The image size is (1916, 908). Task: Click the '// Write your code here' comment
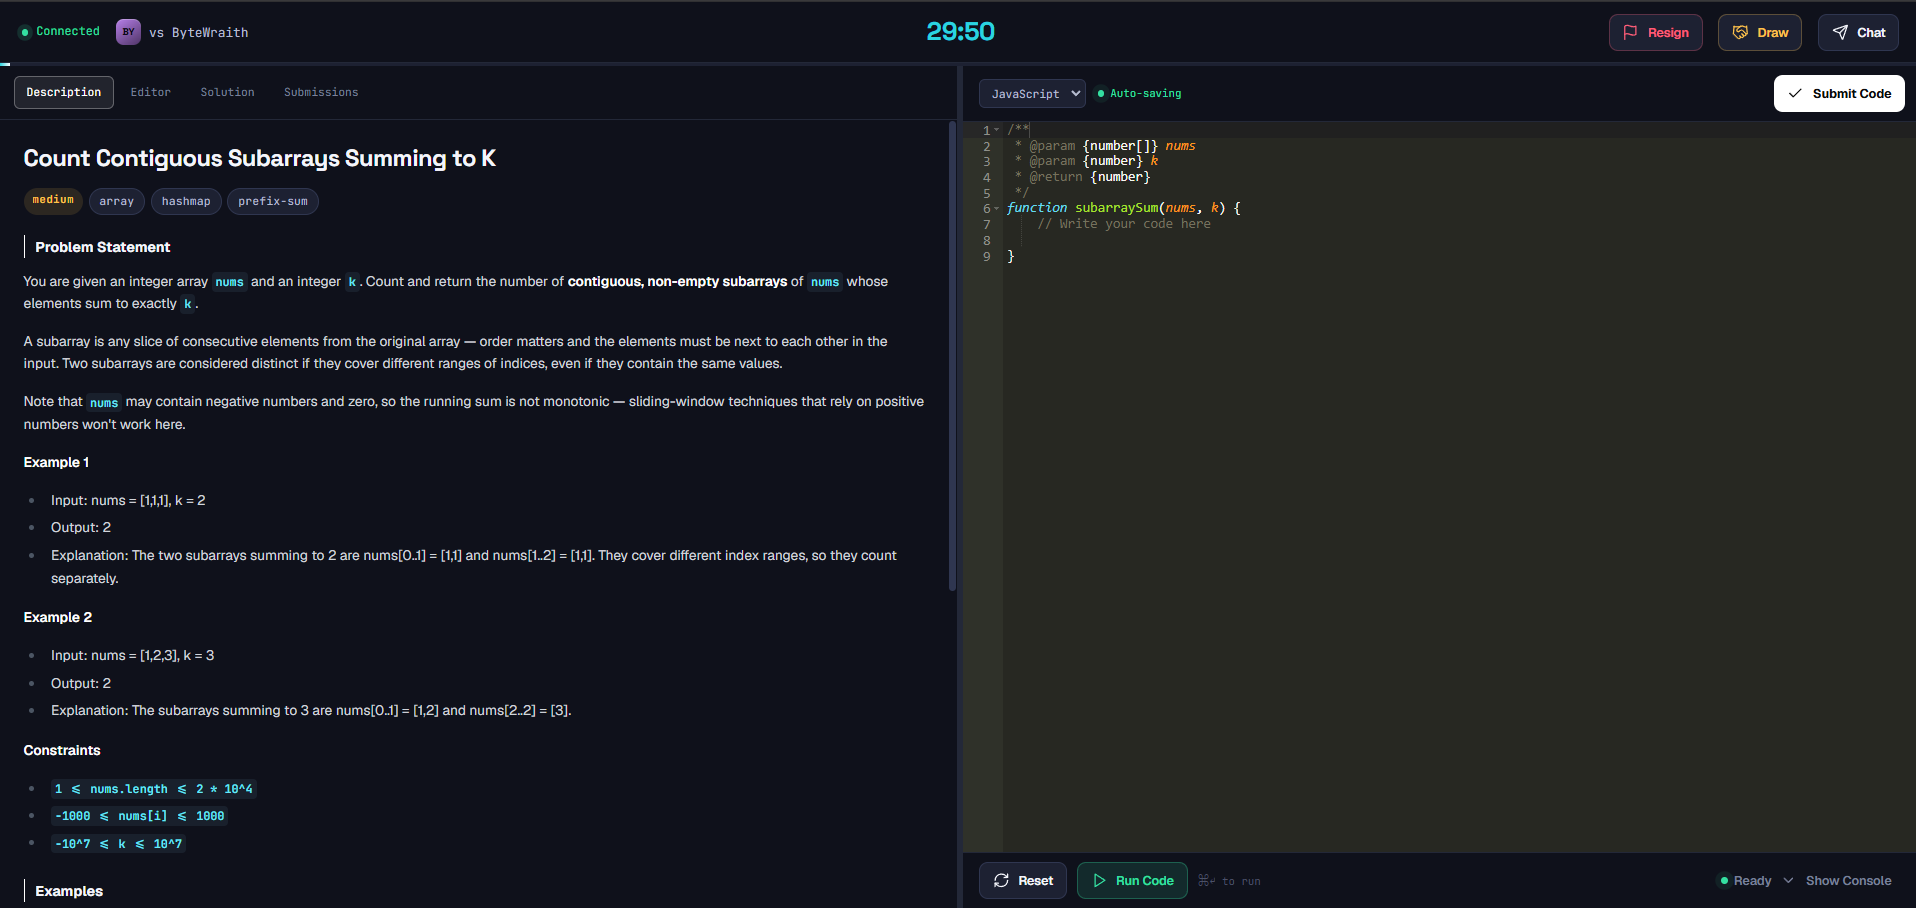[1124, 224]
